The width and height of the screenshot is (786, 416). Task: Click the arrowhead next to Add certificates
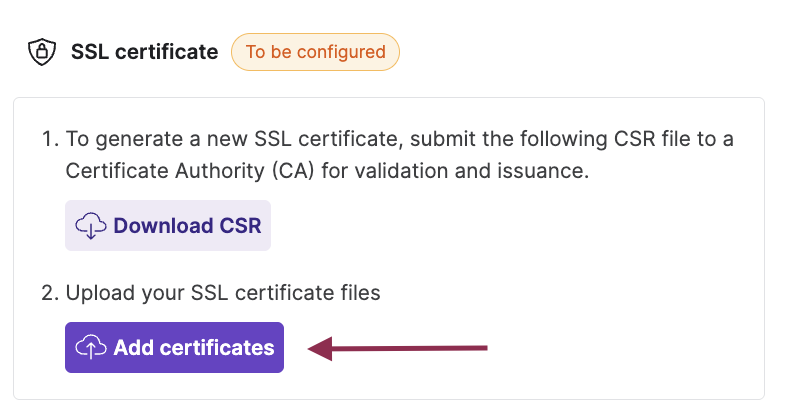click(320, 348)
